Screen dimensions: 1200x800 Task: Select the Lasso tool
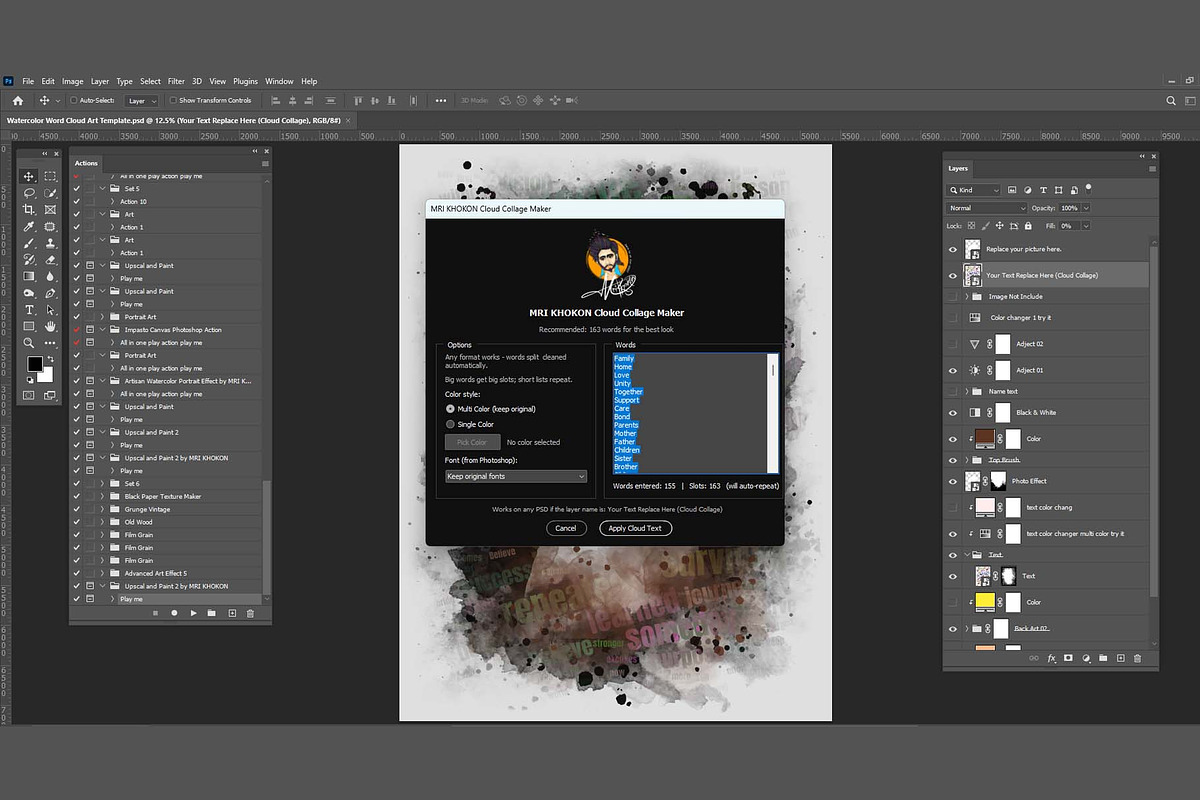pyautogui.click(x=30, y=193)
